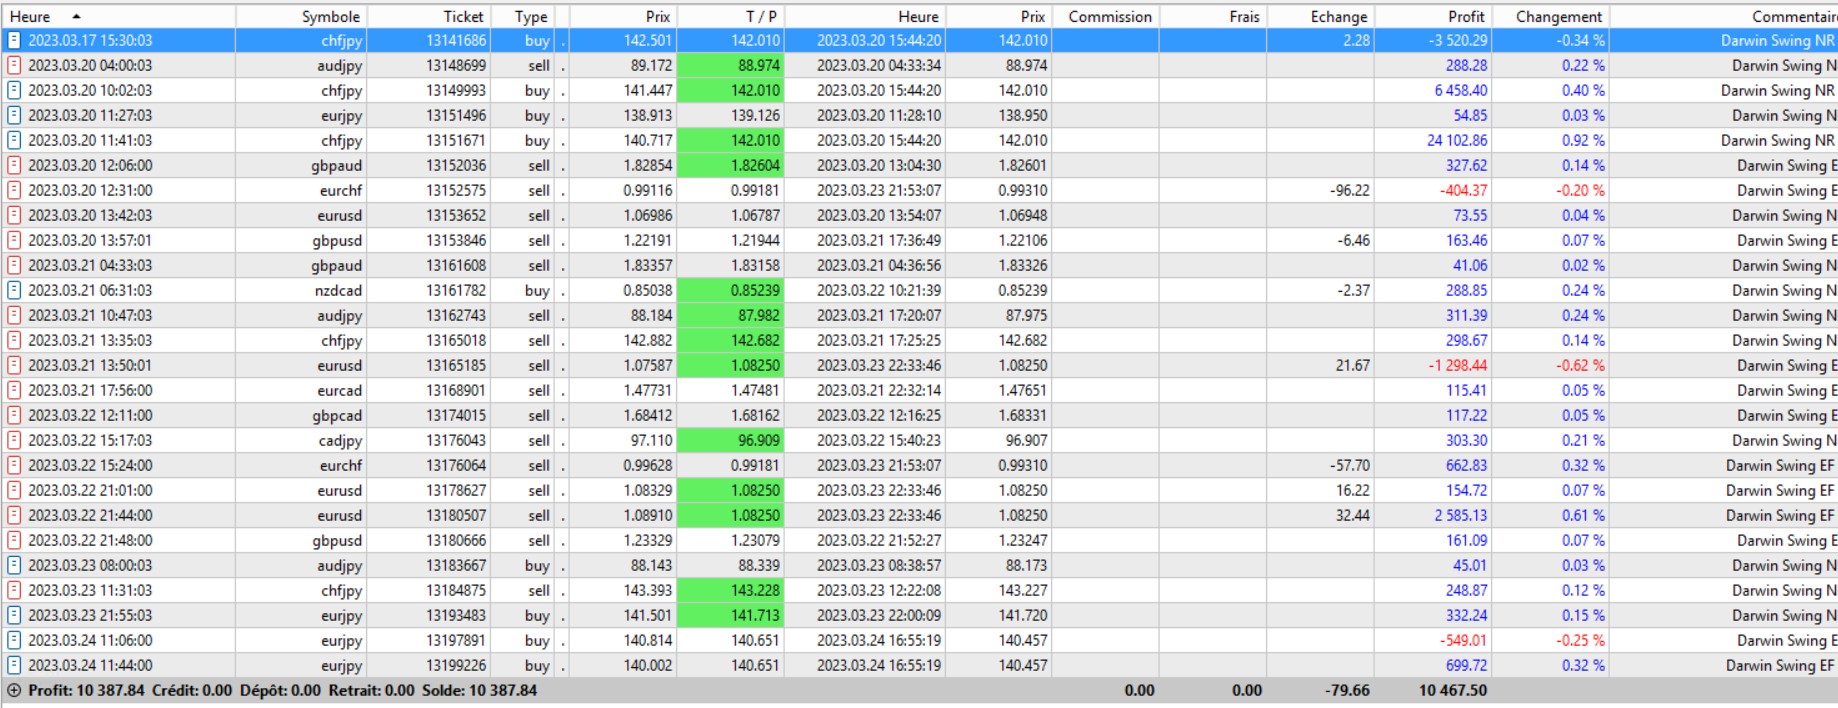The image size is (1838, 708).
Task: Click the Solde: 10 387.84 summary text
Action: [x=479, y=690]
